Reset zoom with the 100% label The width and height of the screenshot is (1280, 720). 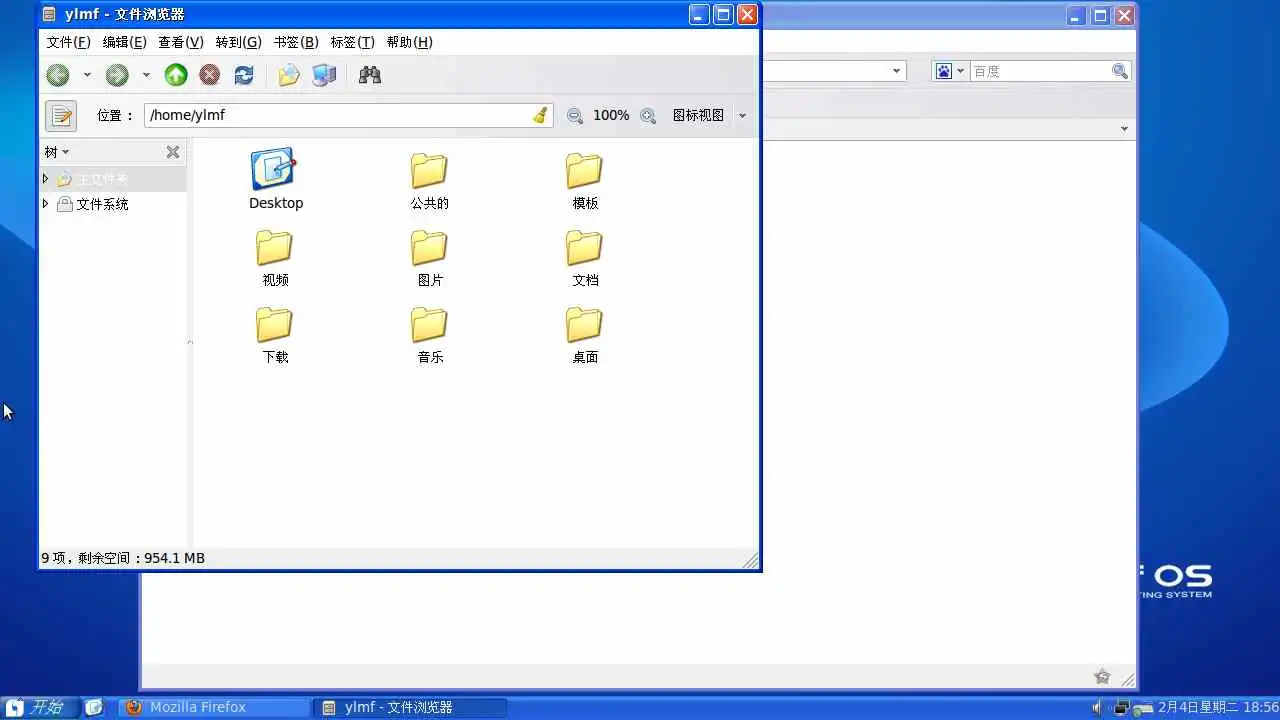611,115
